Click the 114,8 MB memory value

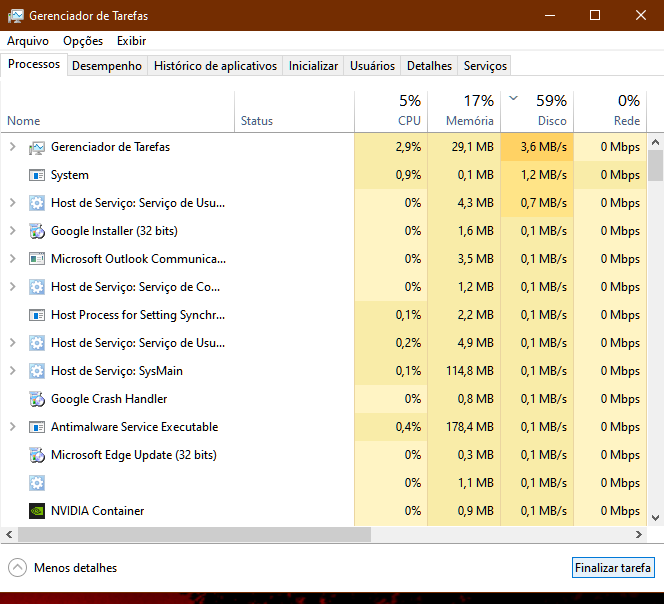(470, 371)
